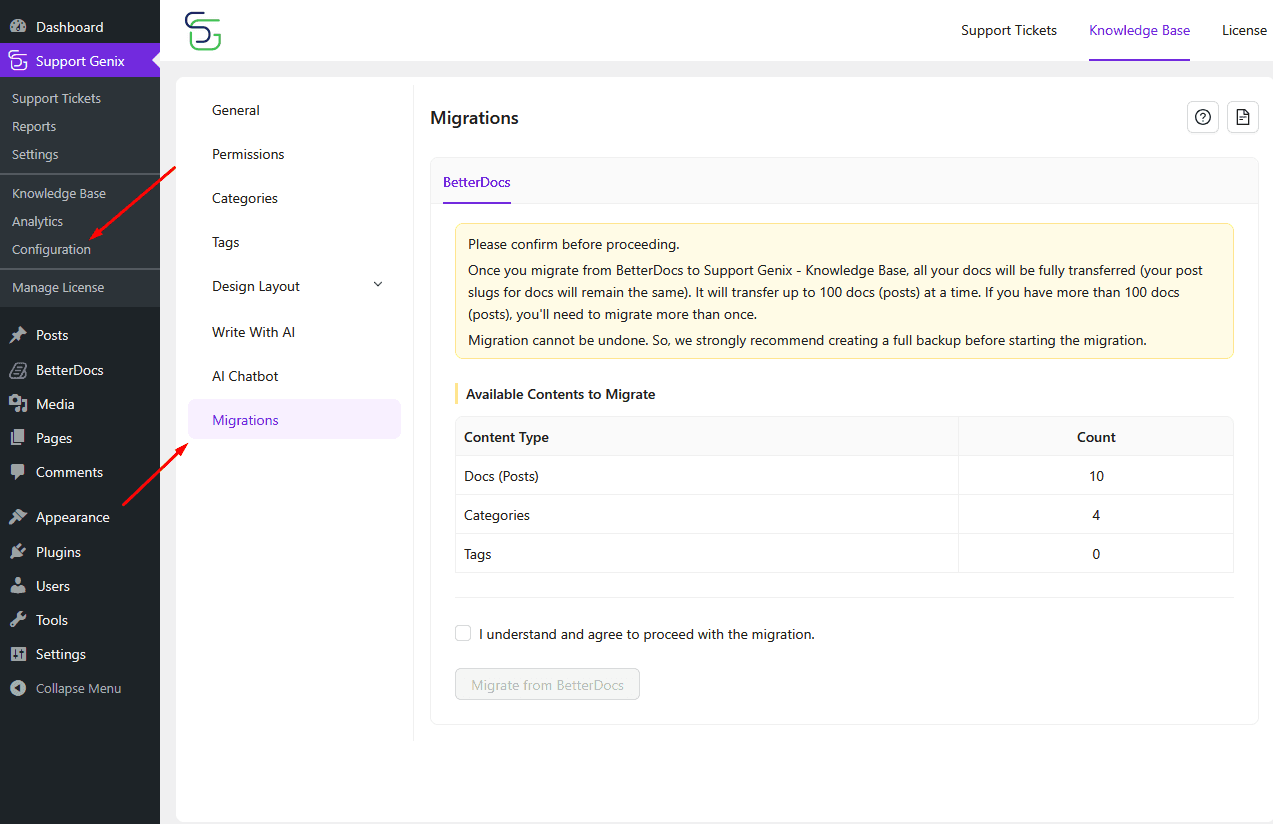
Task: Open Pages menu label in sidebar
Action: coord(54,438)
